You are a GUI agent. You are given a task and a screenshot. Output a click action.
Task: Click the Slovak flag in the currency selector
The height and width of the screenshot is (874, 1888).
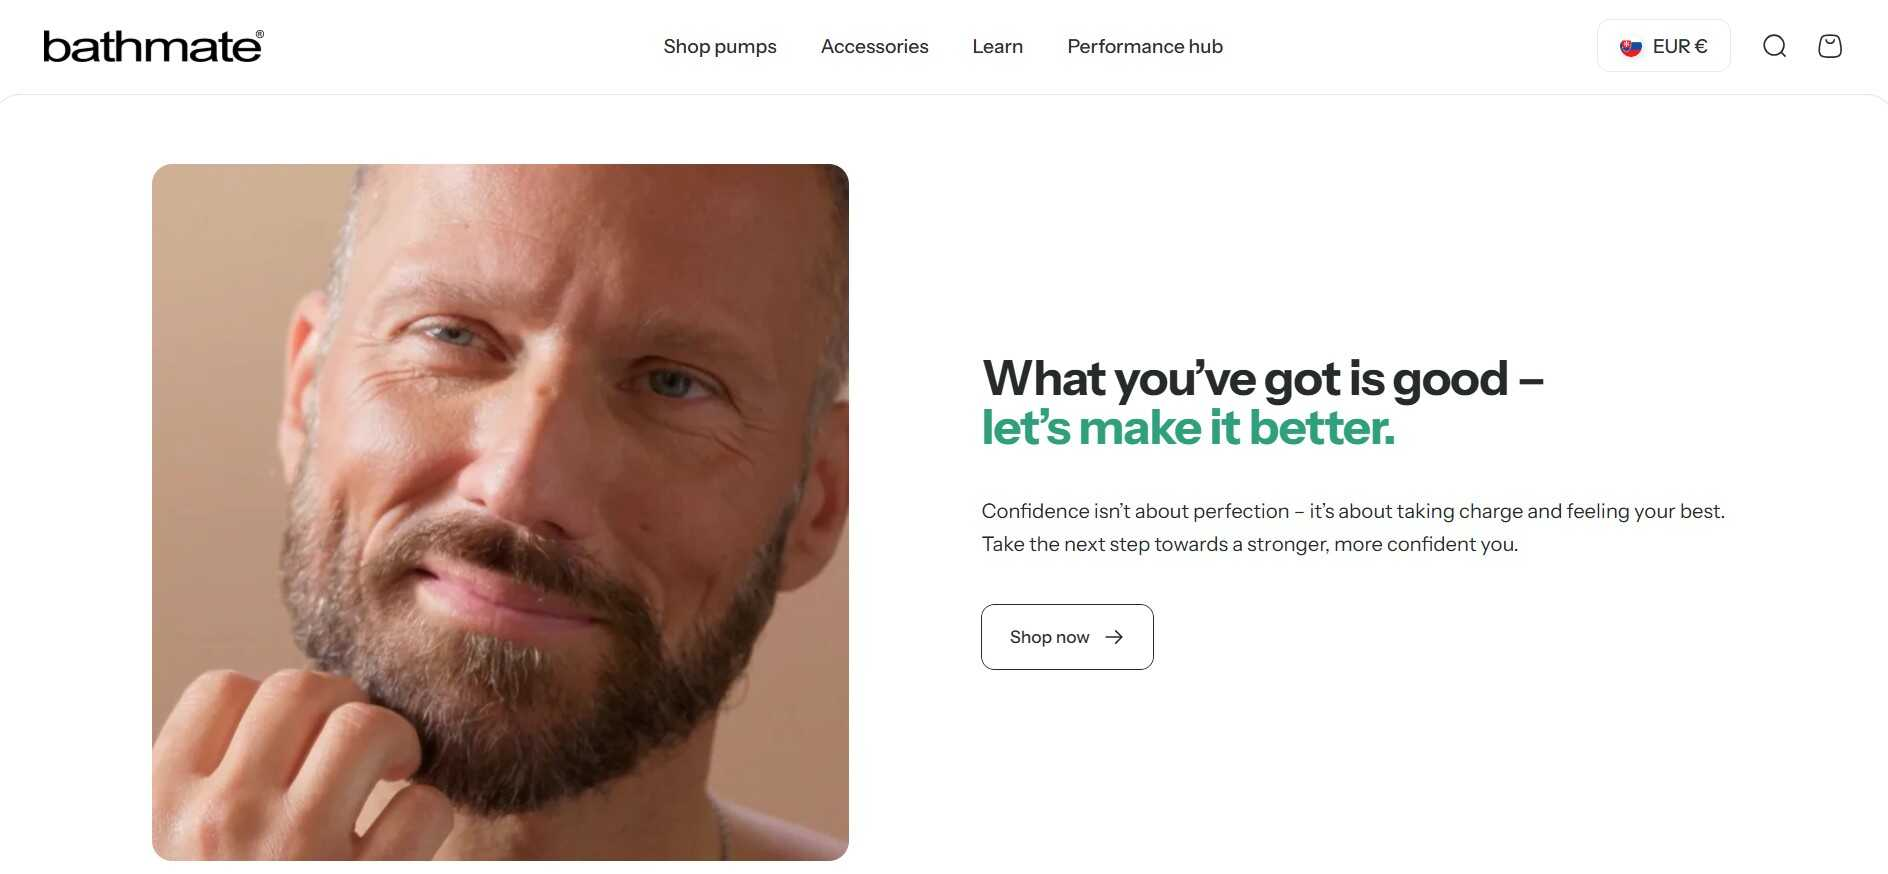1630,46
